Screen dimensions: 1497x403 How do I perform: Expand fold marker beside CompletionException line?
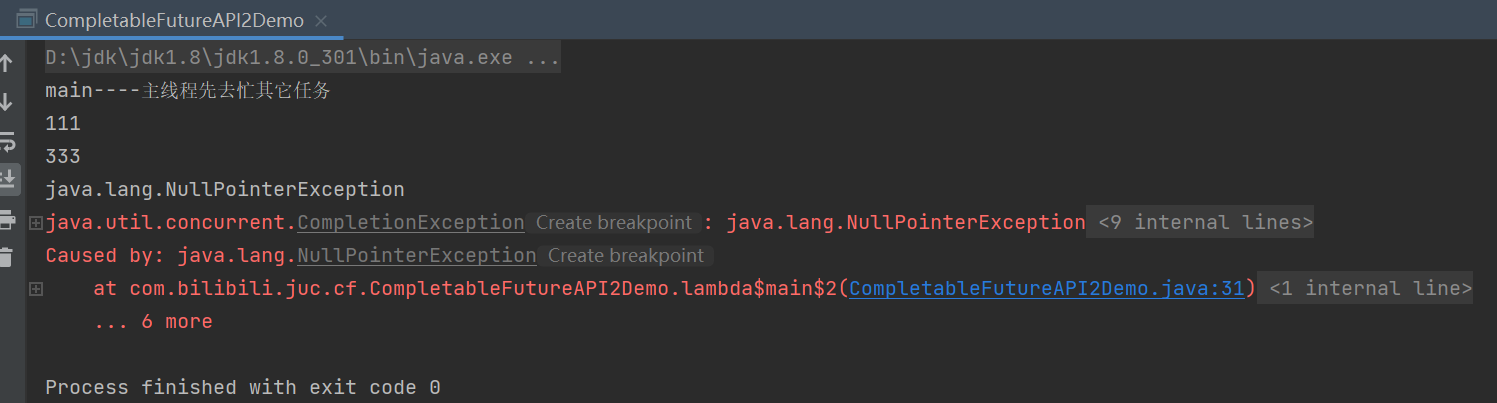36,223
